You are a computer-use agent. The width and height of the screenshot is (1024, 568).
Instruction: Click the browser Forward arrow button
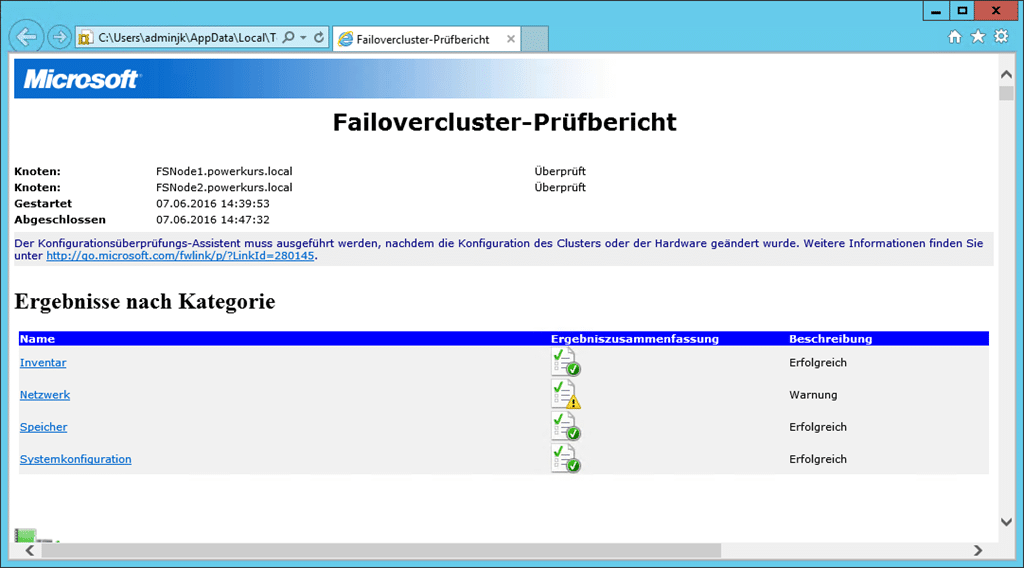[x=60, y=38]
